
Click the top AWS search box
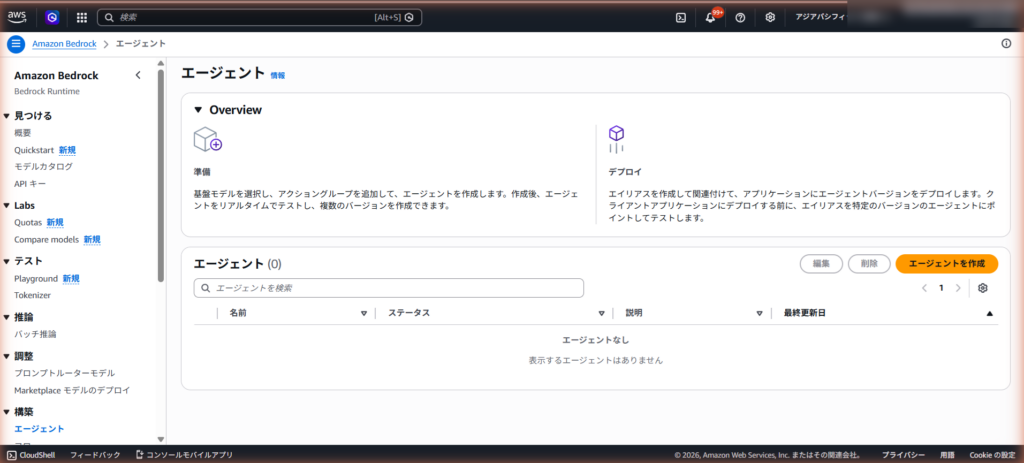point(259,18)
